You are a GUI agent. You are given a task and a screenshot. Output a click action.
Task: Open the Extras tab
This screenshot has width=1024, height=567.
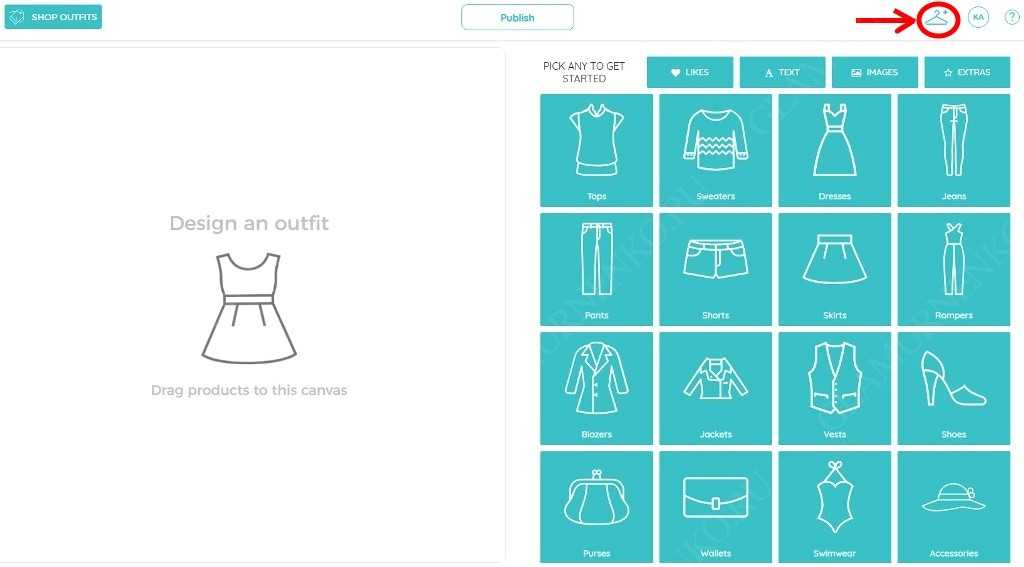[967, 72]
